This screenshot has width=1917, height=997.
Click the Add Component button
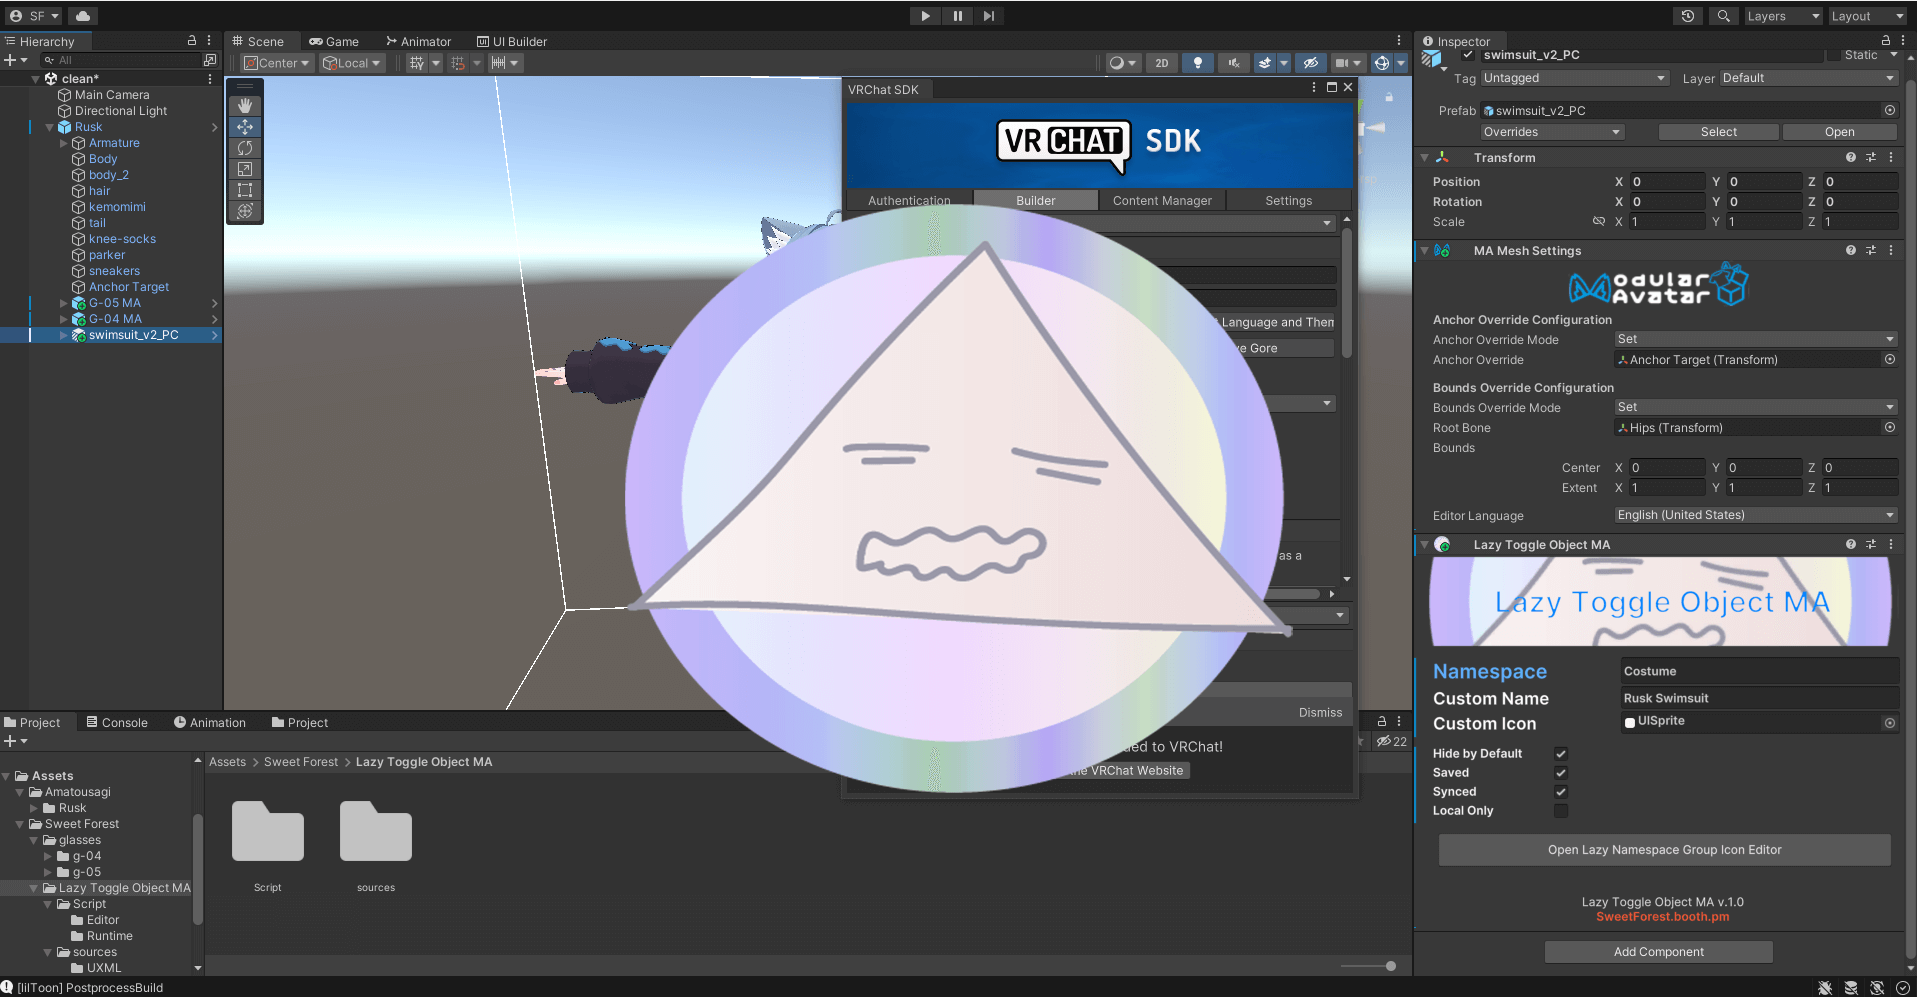(x=1658, y=952)
